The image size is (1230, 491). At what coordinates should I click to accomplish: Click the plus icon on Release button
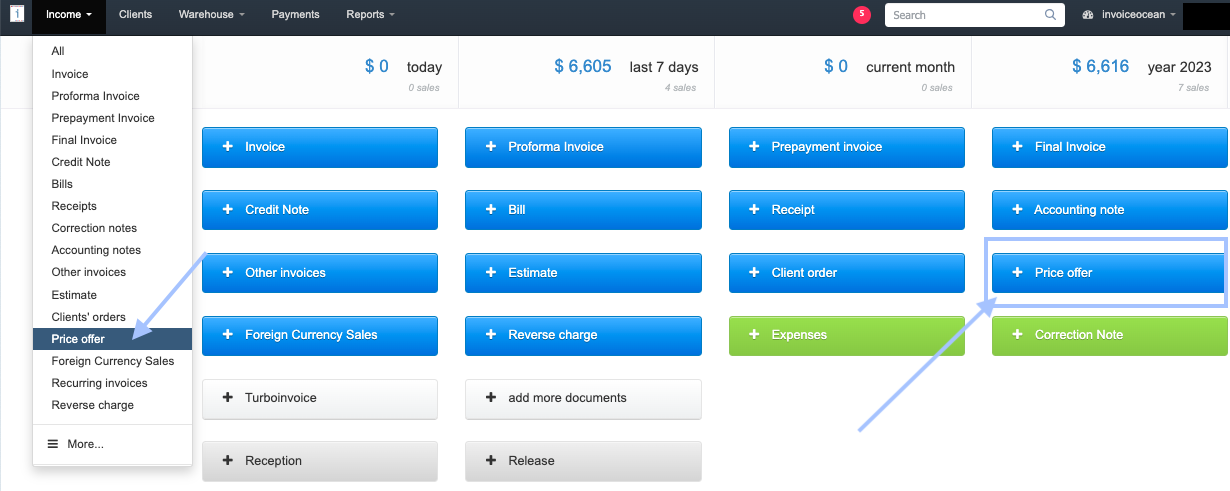[x=490, y=461]
